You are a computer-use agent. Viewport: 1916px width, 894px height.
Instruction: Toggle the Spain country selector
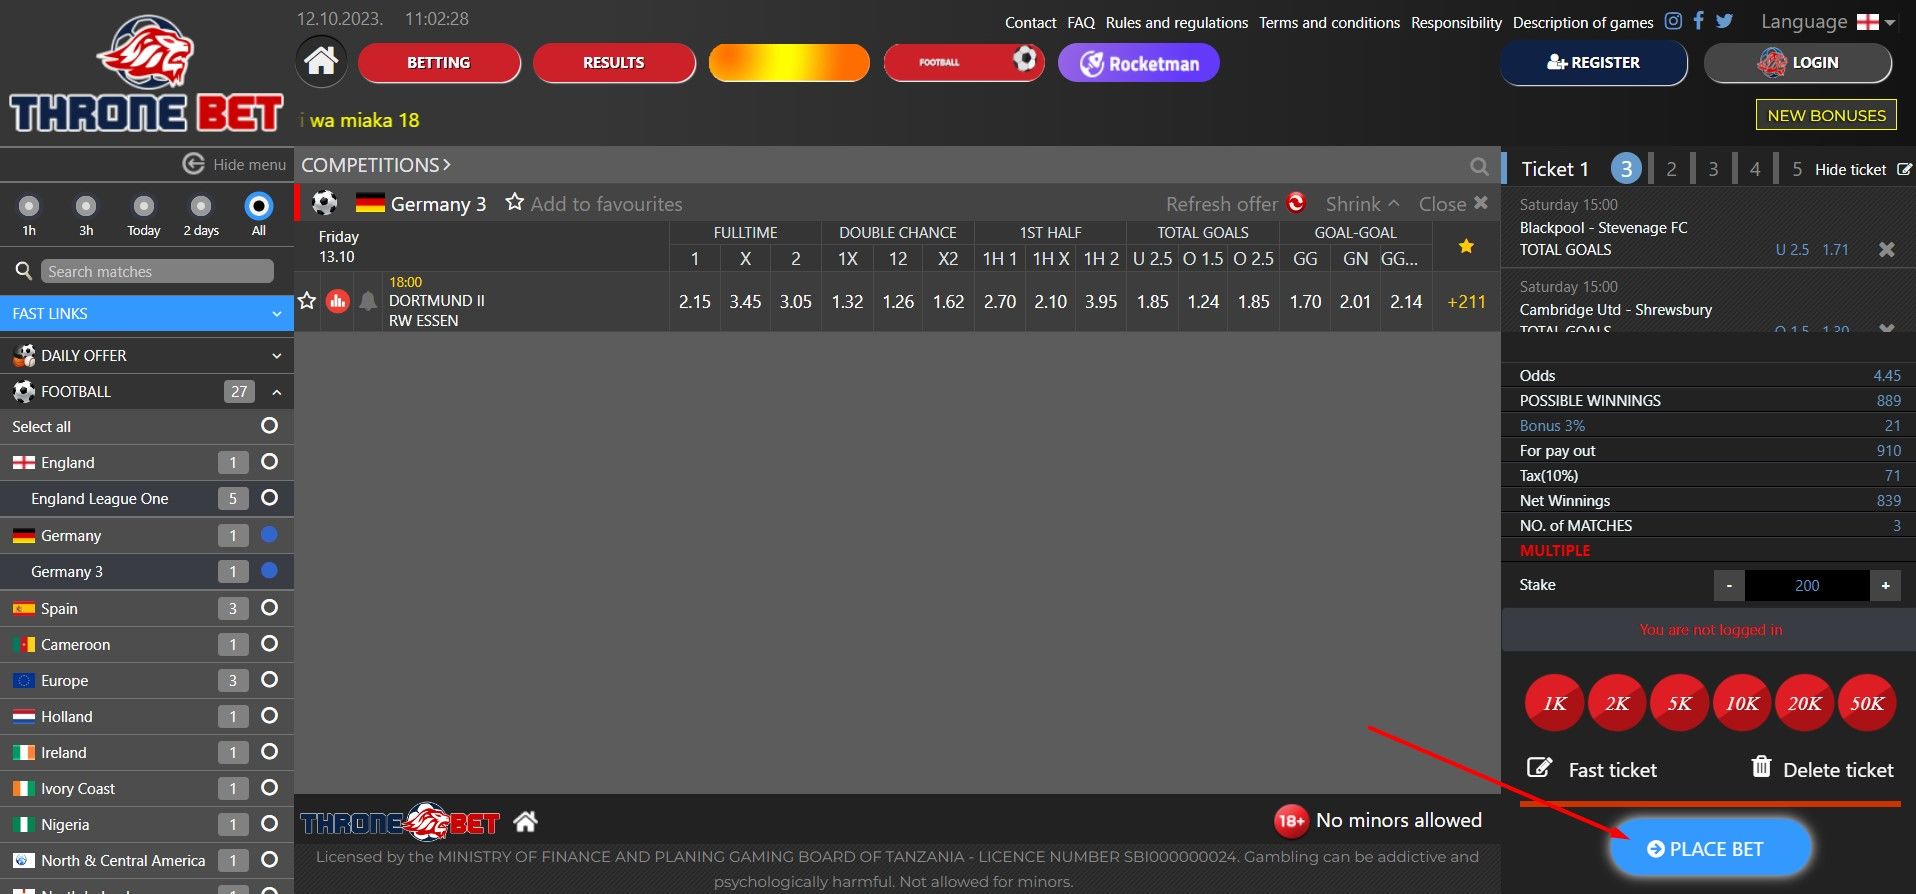tap(269, 608)
